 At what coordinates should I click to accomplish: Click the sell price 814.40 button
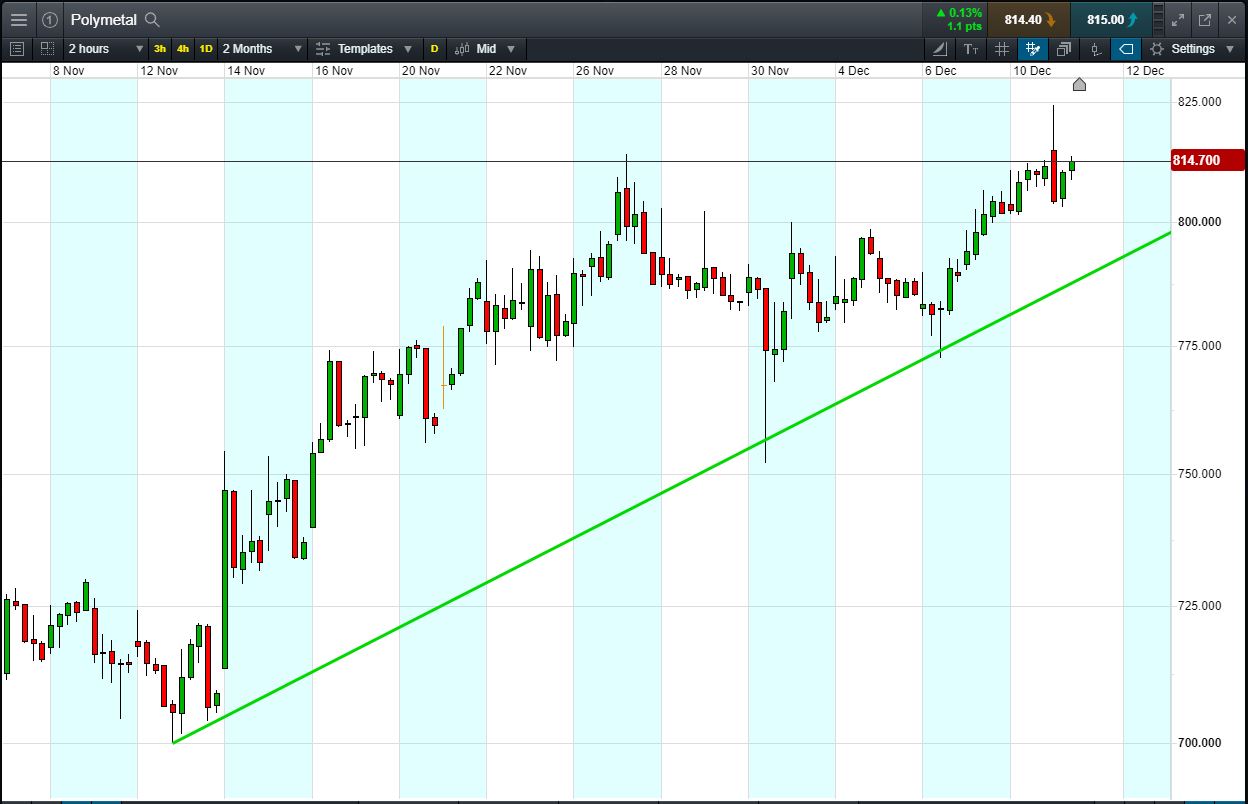coord(1029,19)
